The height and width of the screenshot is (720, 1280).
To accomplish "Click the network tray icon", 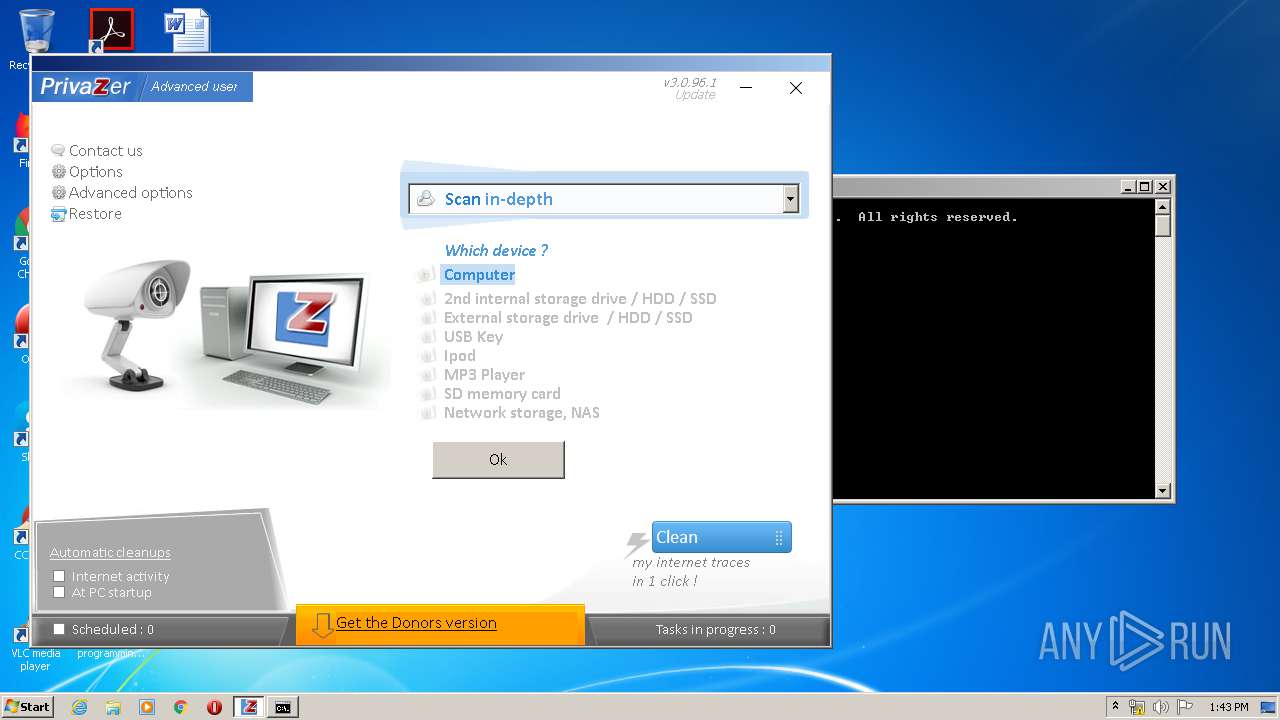I will [1137, 707].
